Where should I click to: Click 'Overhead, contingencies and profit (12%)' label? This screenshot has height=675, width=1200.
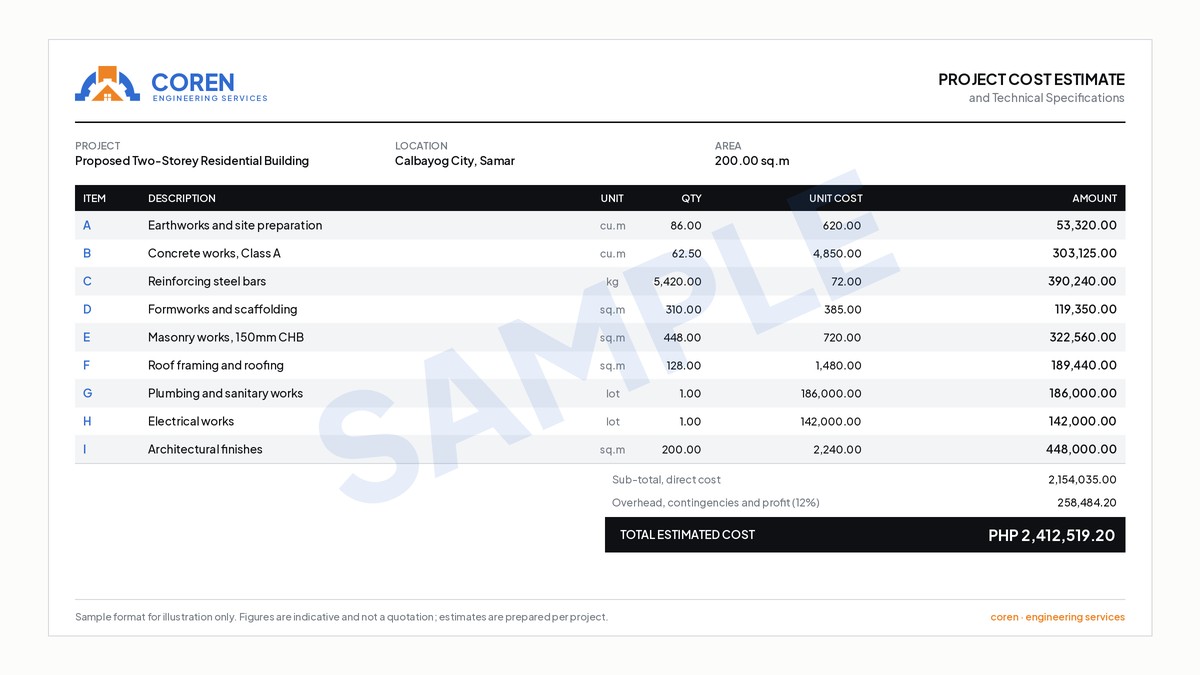point(716,503)
